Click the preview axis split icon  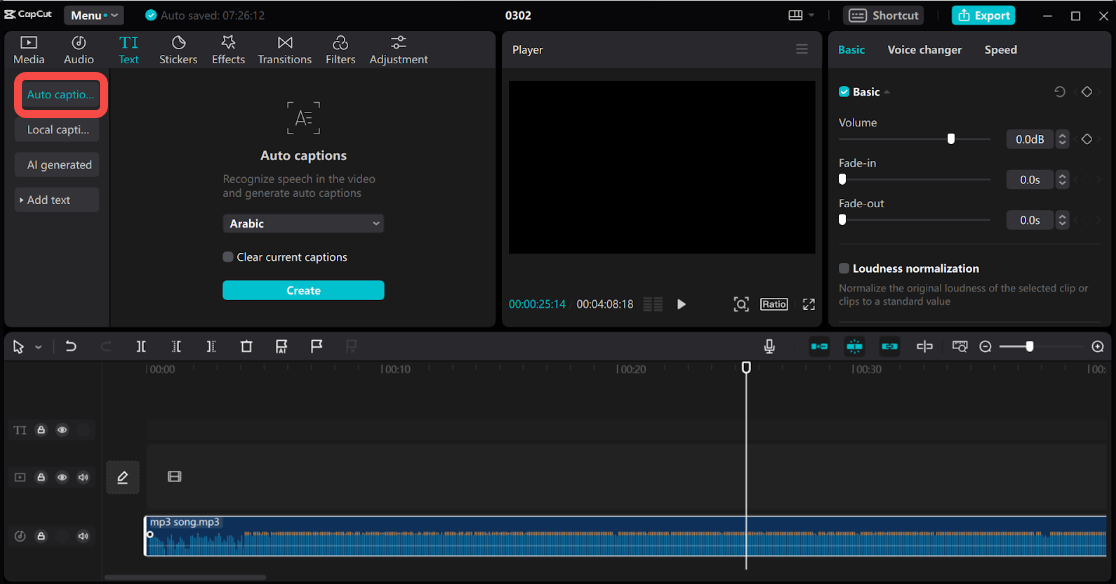coord(925,346)
